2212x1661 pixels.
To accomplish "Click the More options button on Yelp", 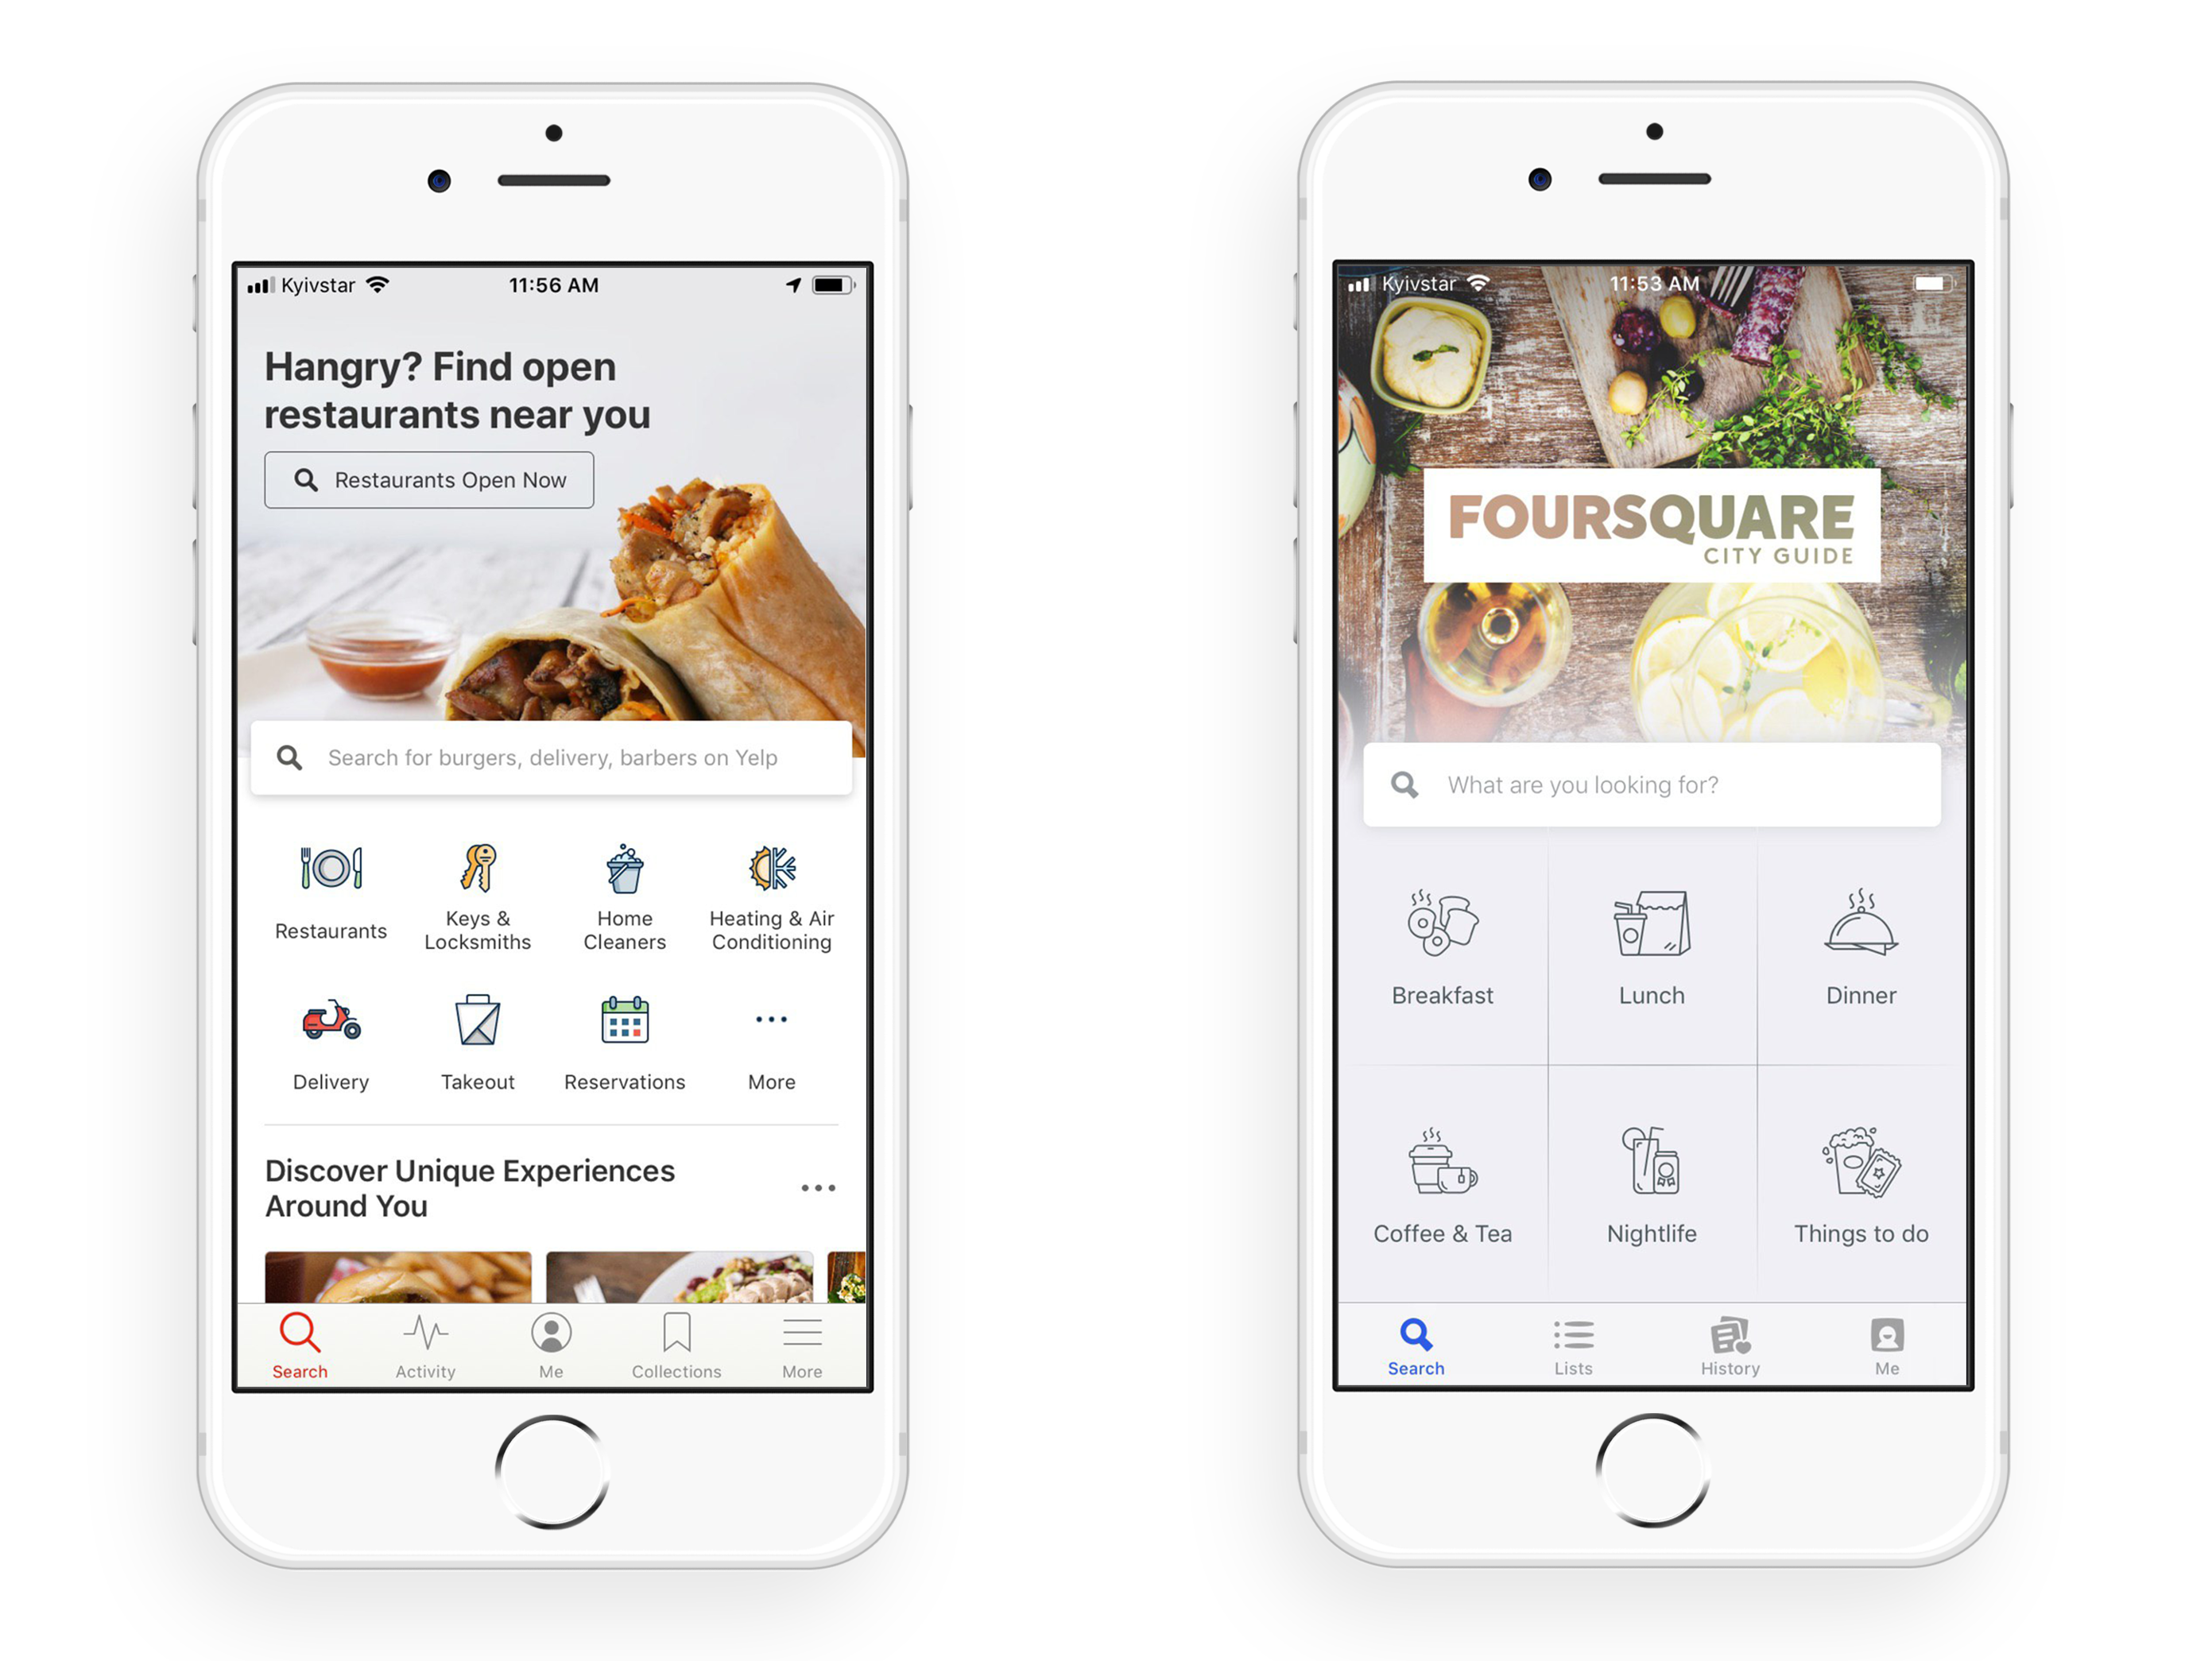I will click(771, 1029).
